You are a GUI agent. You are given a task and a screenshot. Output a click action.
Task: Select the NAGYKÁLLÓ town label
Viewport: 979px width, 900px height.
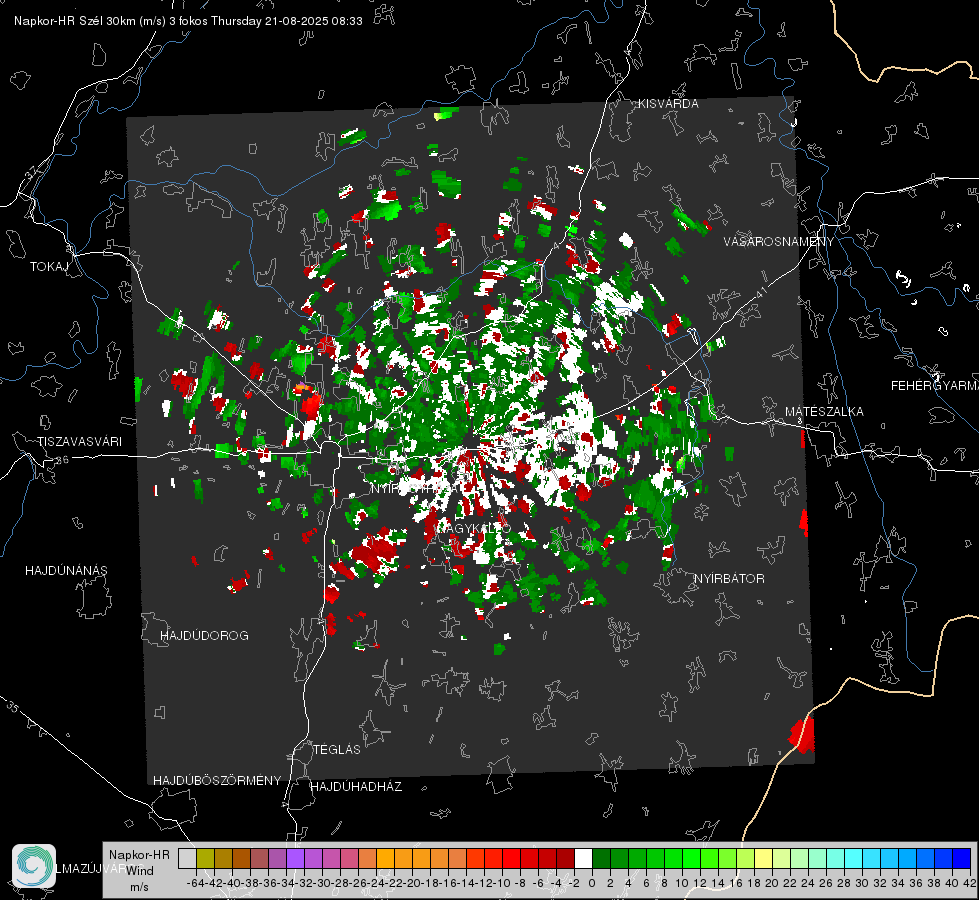click(473, 528)
